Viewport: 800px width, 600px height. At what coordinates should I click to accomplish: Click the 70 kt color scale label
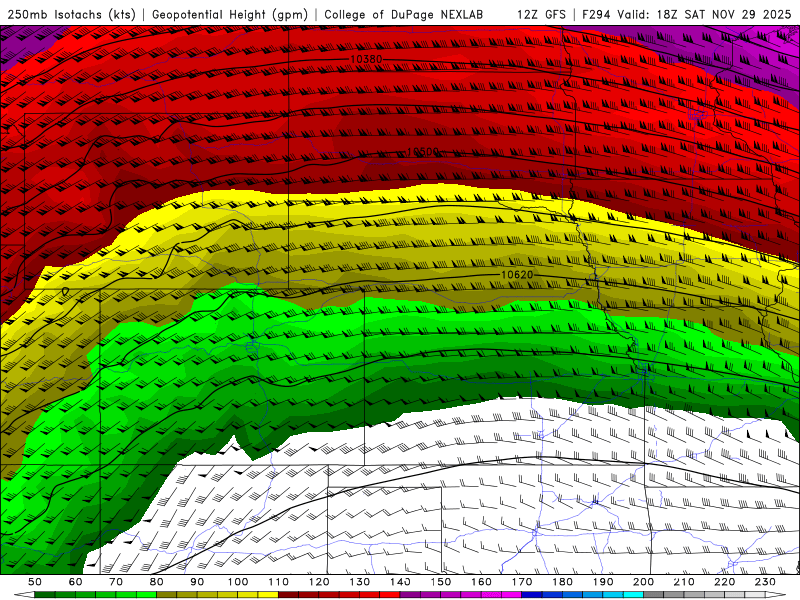116,582
